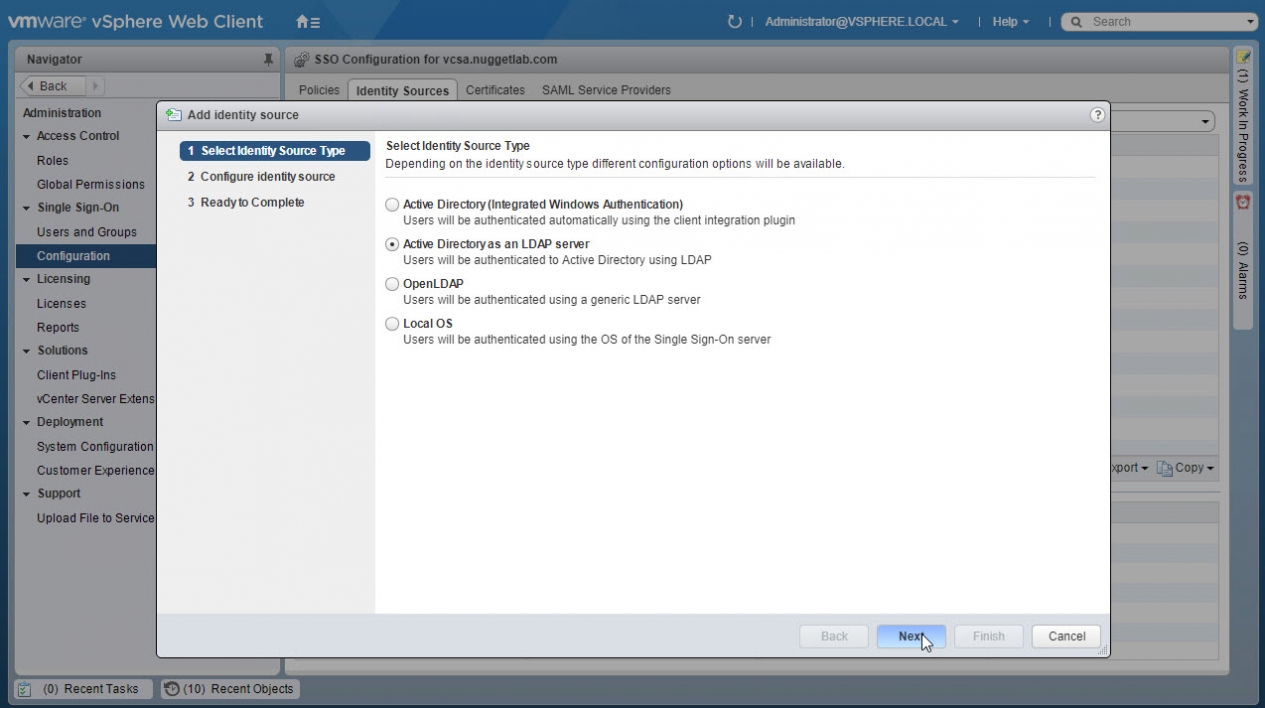Screen dimensions: 1265x708
Task: Open the Alarms panel icon
Action: [1243, 202]
